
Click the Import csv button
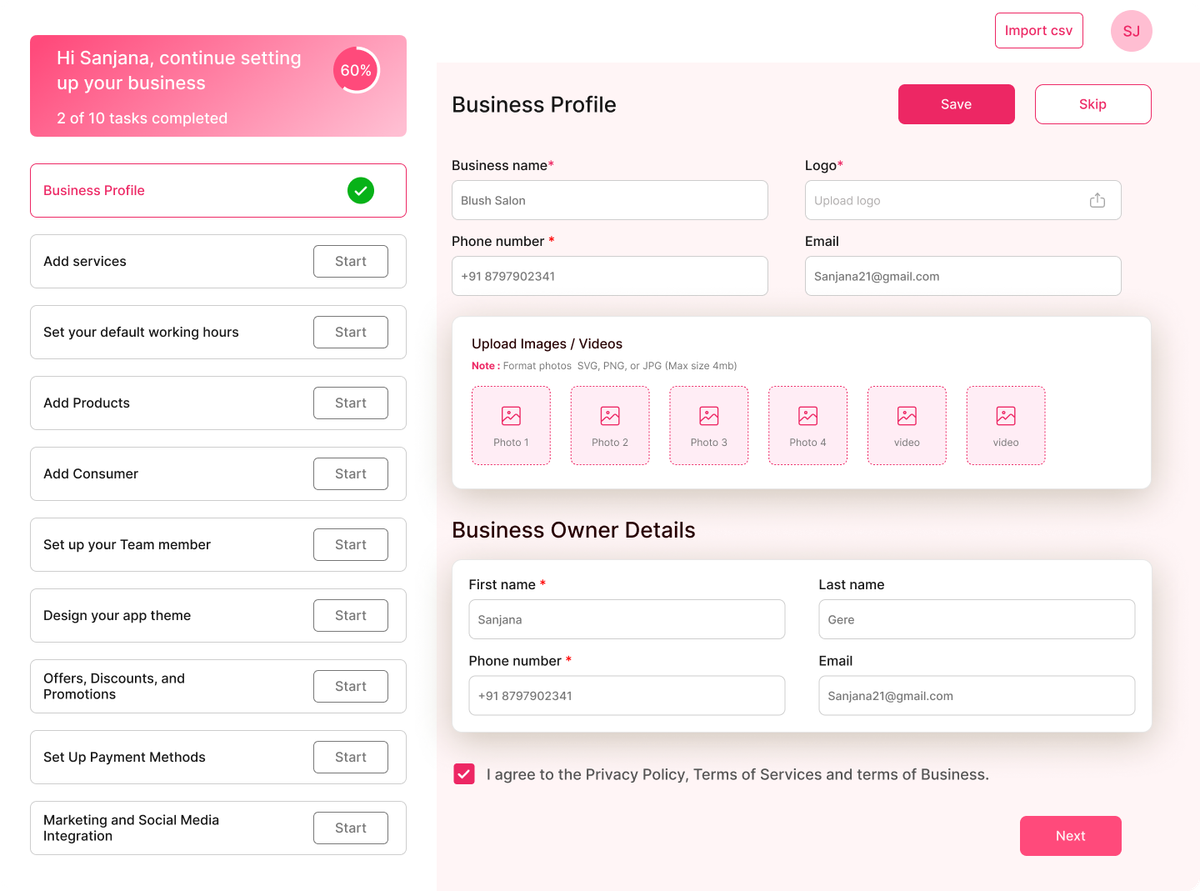pyautogui.click(x=1038, y=31)
